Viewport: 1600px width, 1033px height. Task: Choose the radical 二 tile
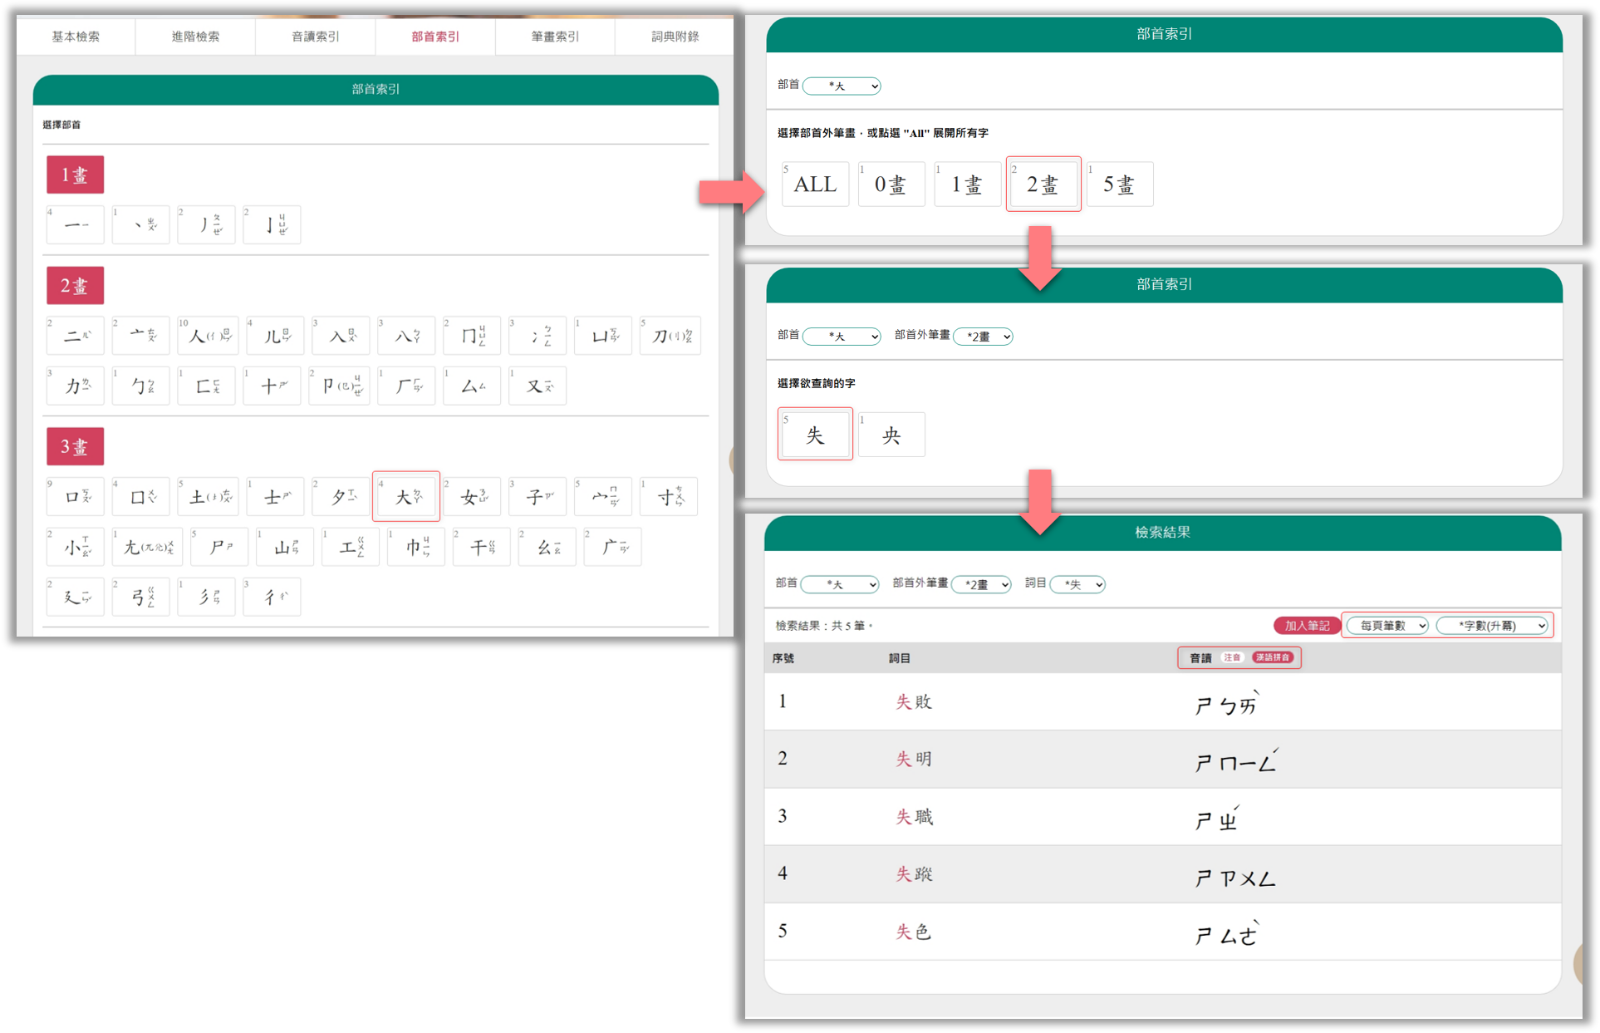[x=75, y=336]
